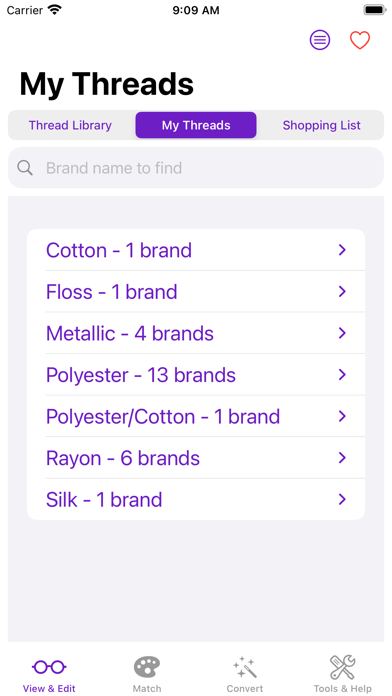The height and width of the screenshot is (696, 392).
Task: Click the magnifying glass search icon
Action: (x=25, y=168)
